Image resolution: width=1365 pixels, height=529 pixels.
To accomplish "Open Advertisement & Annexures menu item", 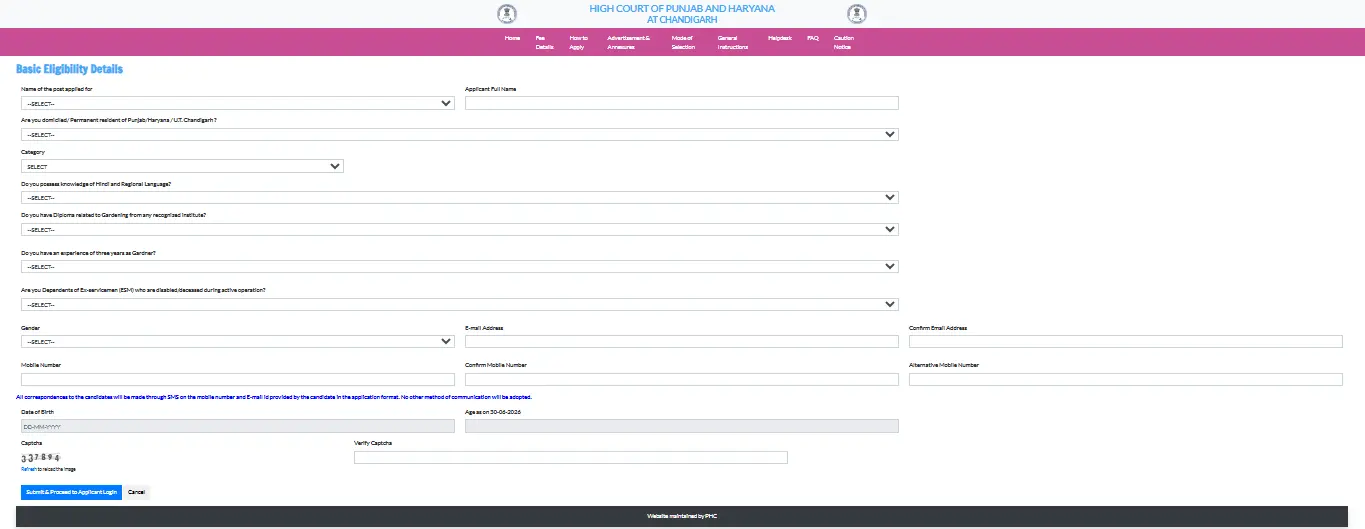I will pos(628,42).
